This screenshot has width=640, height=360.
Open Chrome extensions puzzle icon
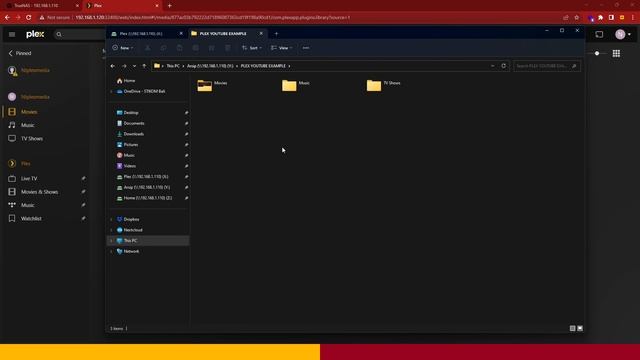(600, 18)
